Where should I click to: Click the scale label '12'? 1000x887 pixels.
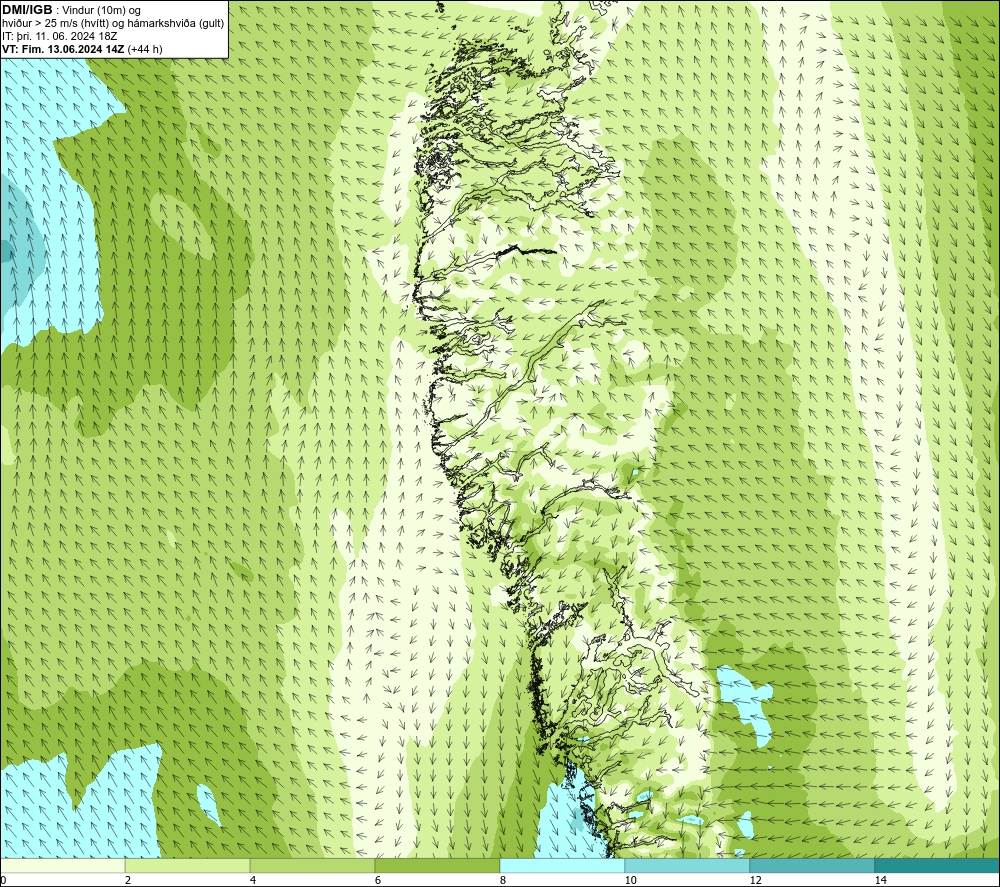point(755,881)
